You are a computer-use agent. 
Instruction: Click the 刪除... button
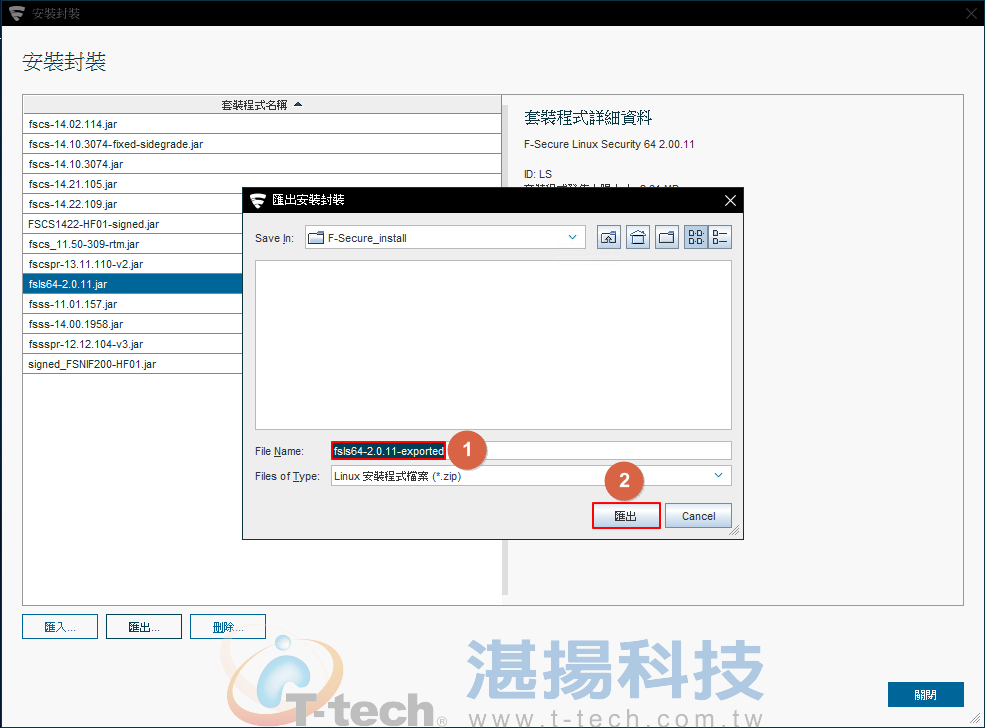tap(228, 627)
